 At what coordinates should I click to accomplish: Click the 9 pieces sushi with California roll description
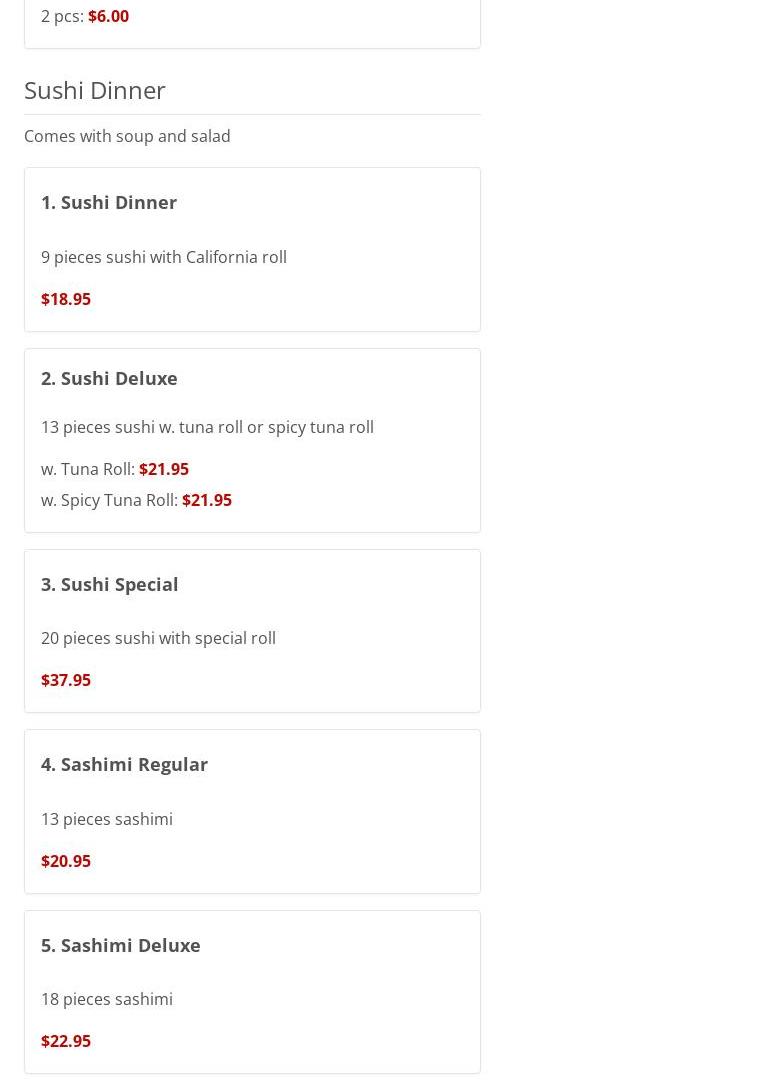(x=164, y=257)
